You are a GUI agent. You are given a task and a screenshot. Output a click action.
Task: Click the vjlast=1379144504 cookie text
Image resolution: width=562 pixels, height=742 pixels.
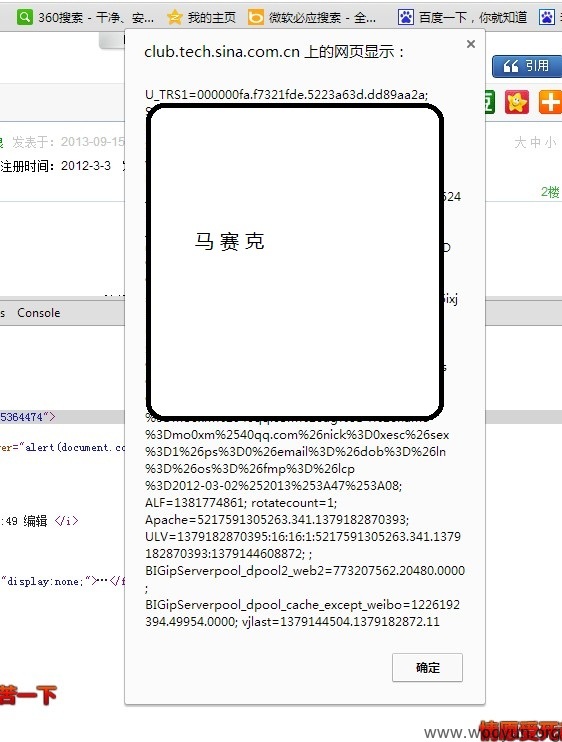point(341,621)
